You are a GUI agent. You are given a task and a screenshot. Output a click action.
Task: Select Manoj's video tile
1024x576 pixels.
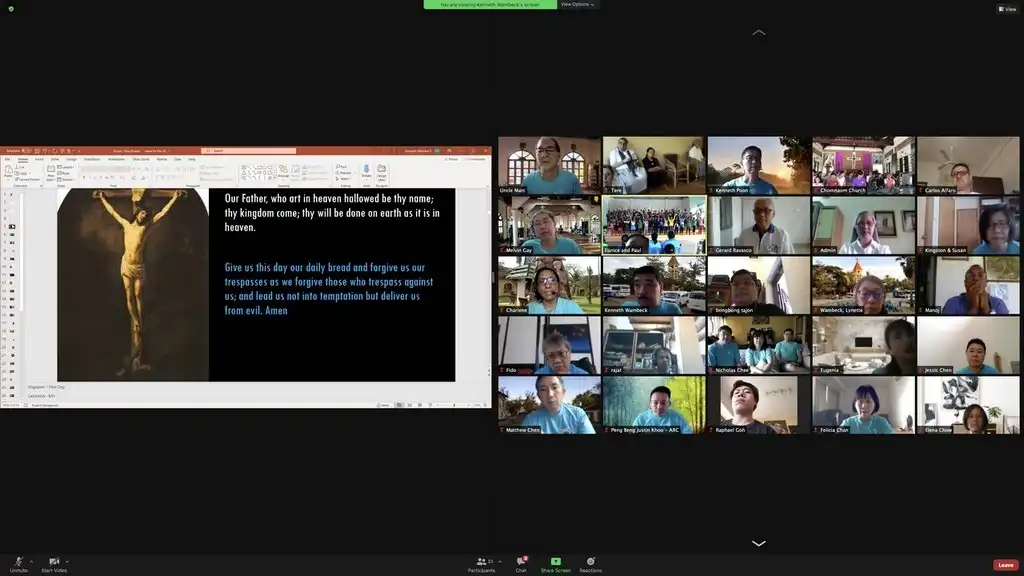click(x=968, y=285)
